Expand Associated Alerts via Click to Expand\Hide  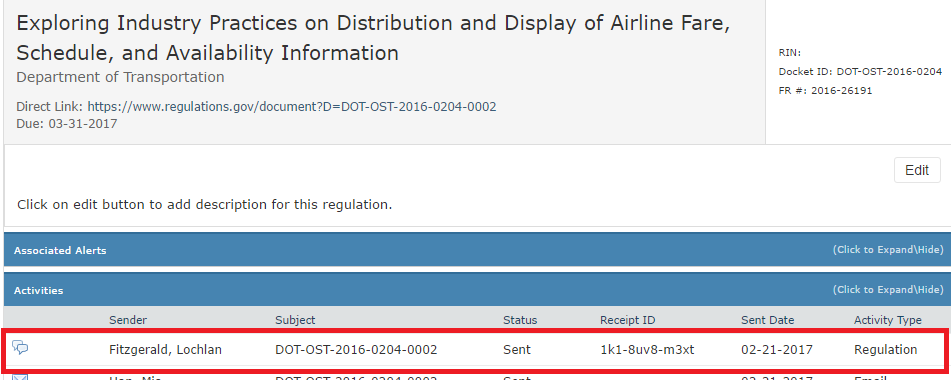pos(887,250)
